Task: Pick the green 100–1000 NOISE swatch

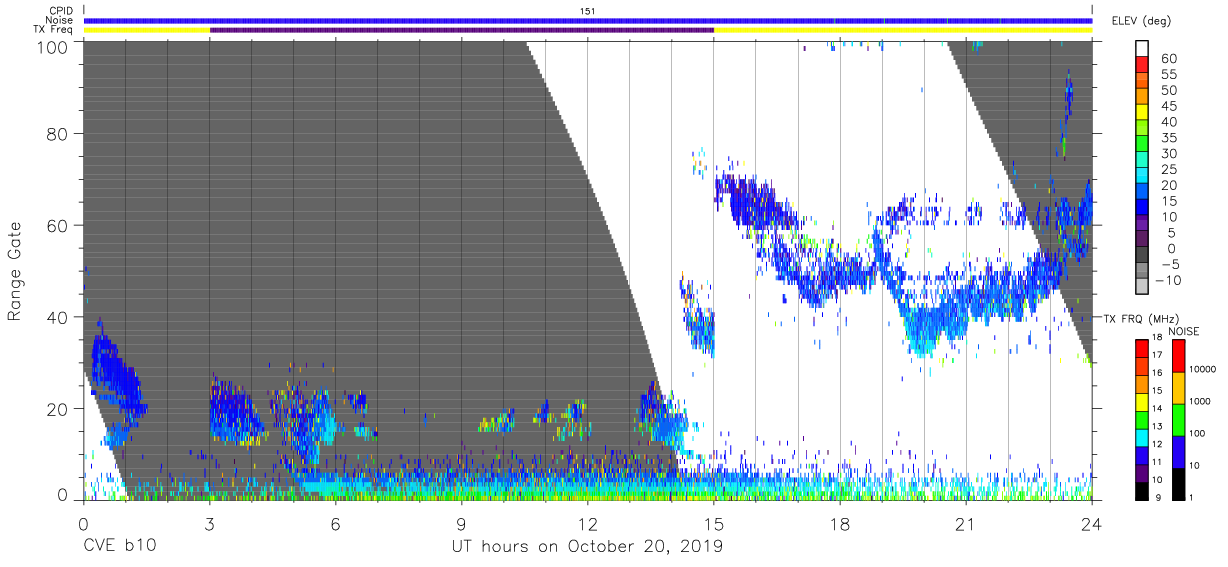Action: [1179, 420]
